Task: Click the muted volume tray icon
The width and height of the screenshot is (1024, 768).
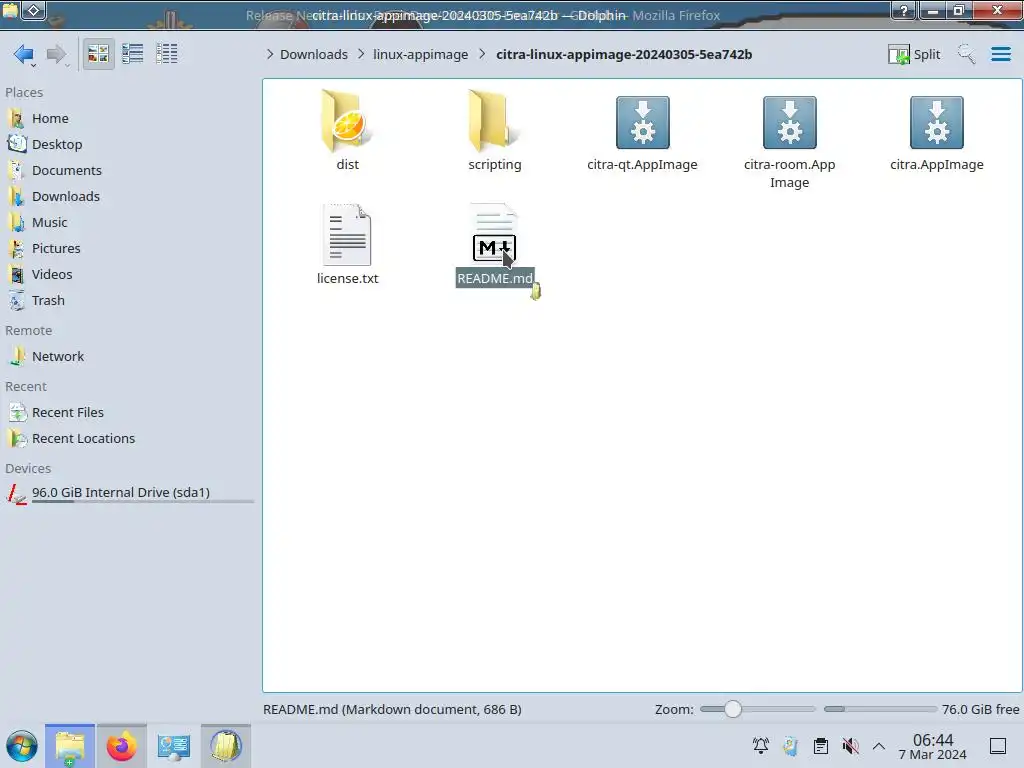Action: 850,746
